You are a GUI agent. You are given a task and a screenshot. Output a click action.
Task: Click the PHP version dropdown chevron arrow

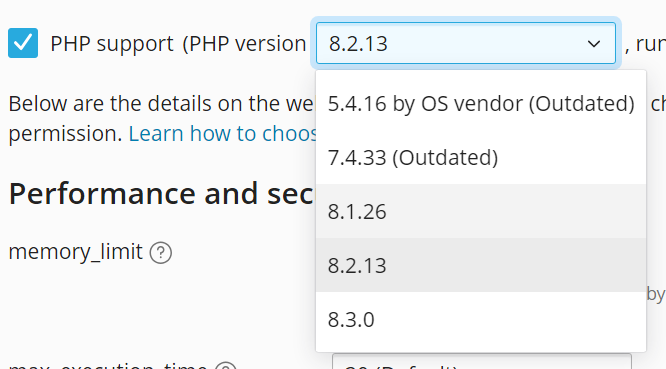coord(593,43)
